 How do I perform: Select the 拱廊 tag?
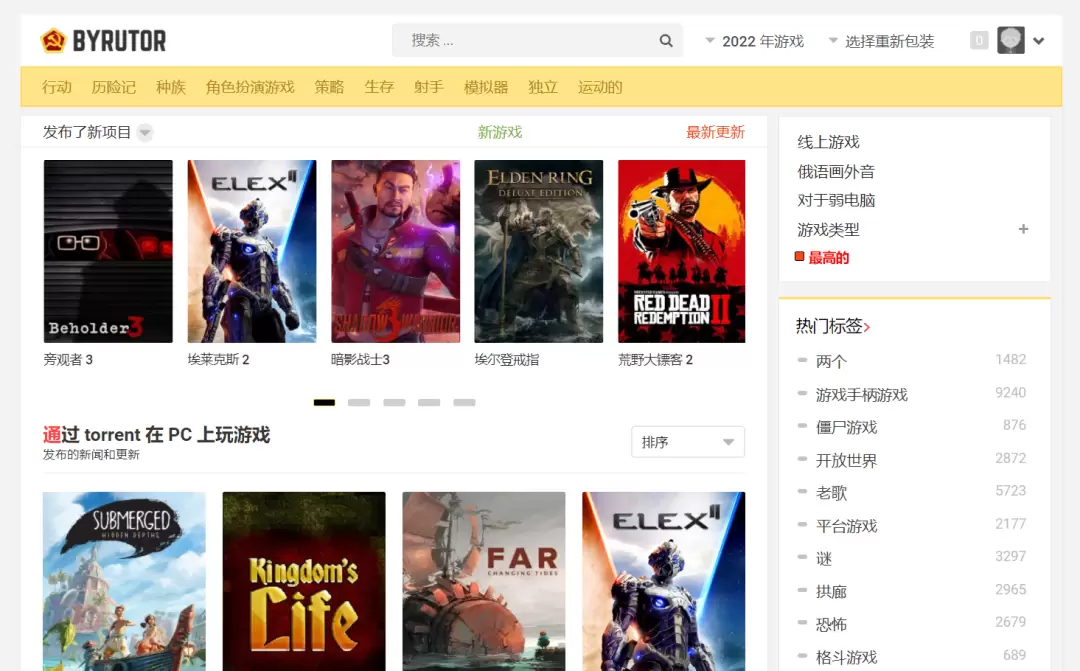831,592
